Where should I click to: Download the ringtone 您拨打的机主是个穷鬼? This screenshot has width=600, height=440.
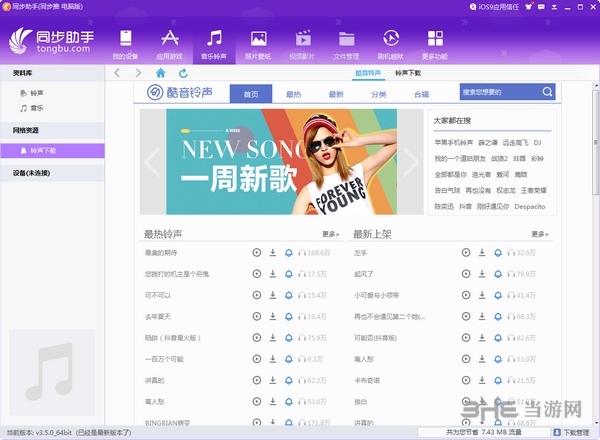[273, 274]
